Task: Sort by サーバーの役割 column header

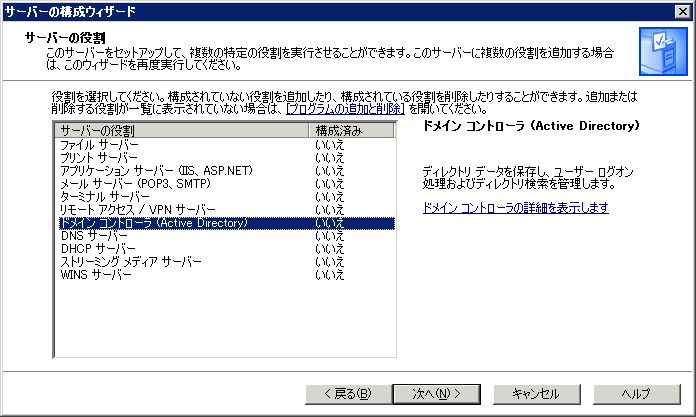Action: point(182,131)
